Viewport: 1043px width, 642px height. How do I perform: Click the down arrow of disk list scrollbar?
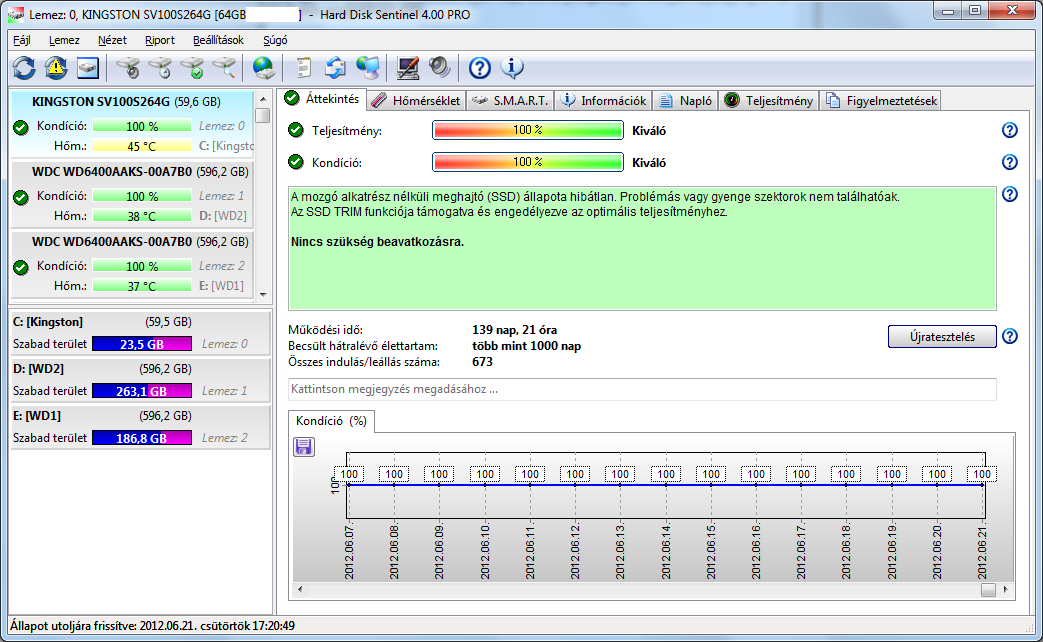pos(263,294)
